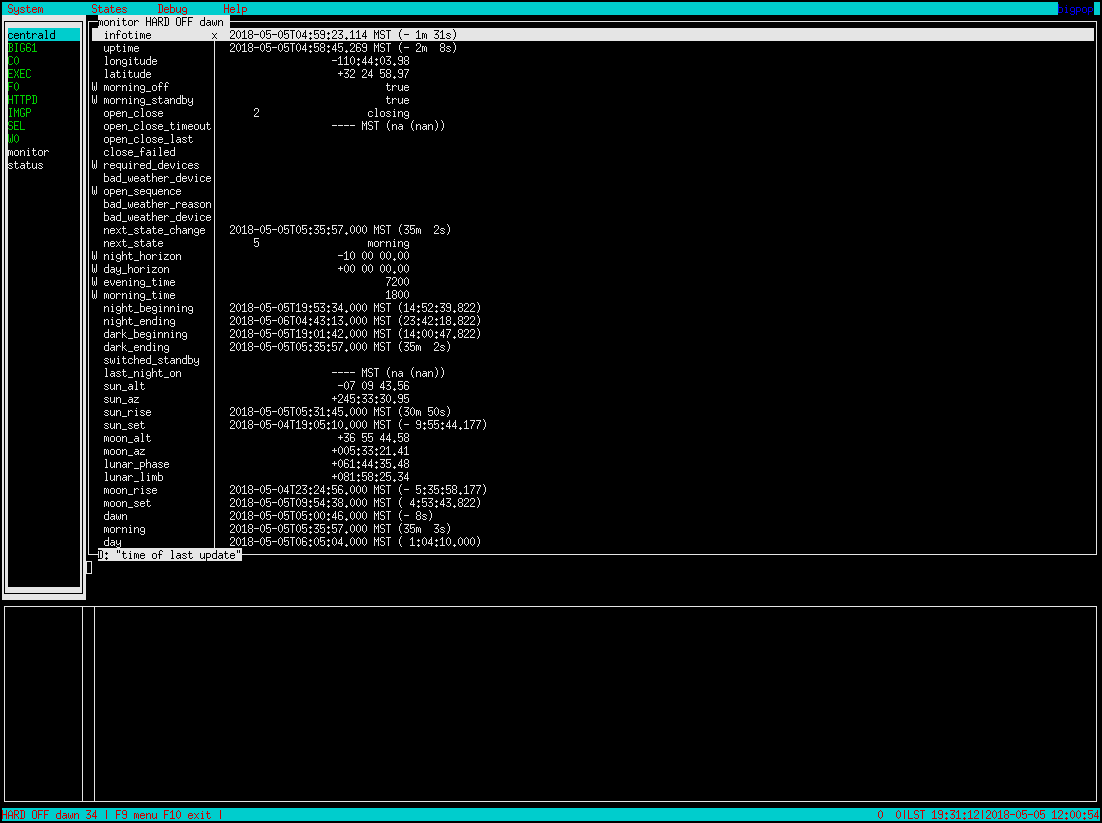Image resolution: width=1102 pixels, height=823 pixels.
Task: Select the centrald device in the list
Action: pos(32,35)
